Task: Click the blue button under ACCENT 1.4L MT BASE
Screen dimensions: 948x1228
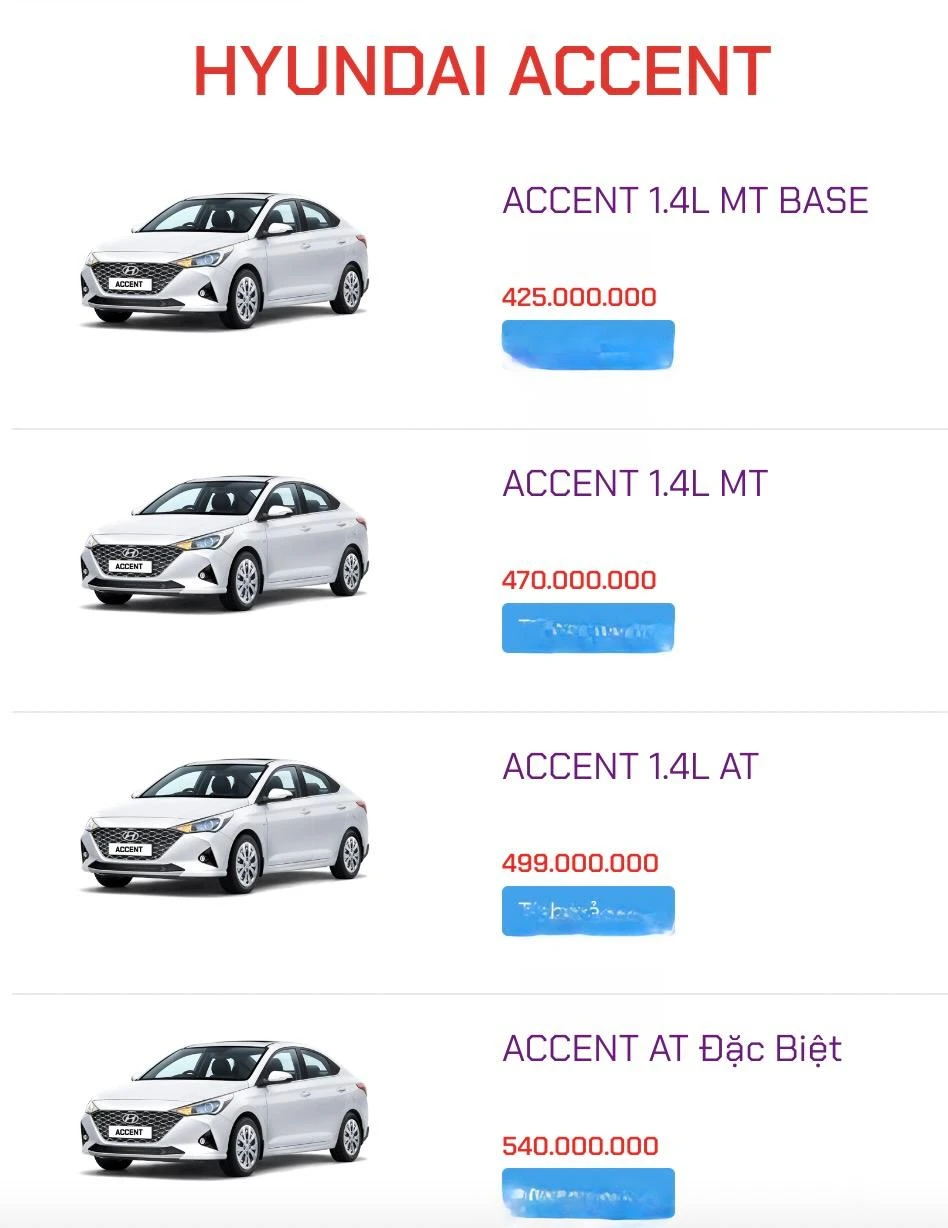Action: click(x=587, y=344)
